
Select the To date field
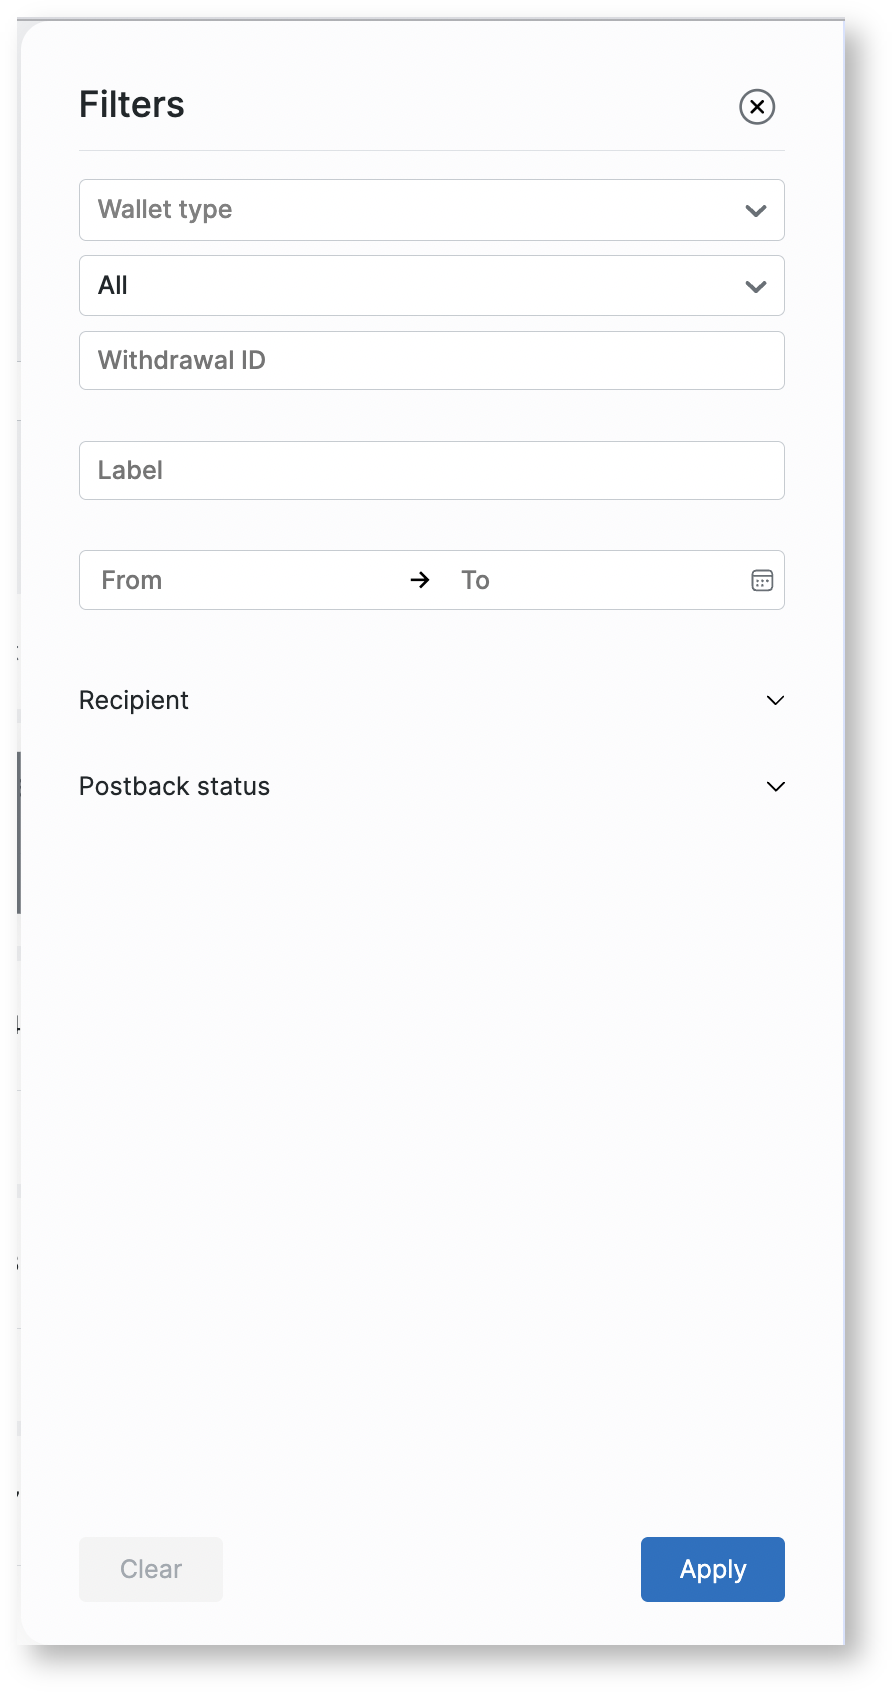pos(590,580)
